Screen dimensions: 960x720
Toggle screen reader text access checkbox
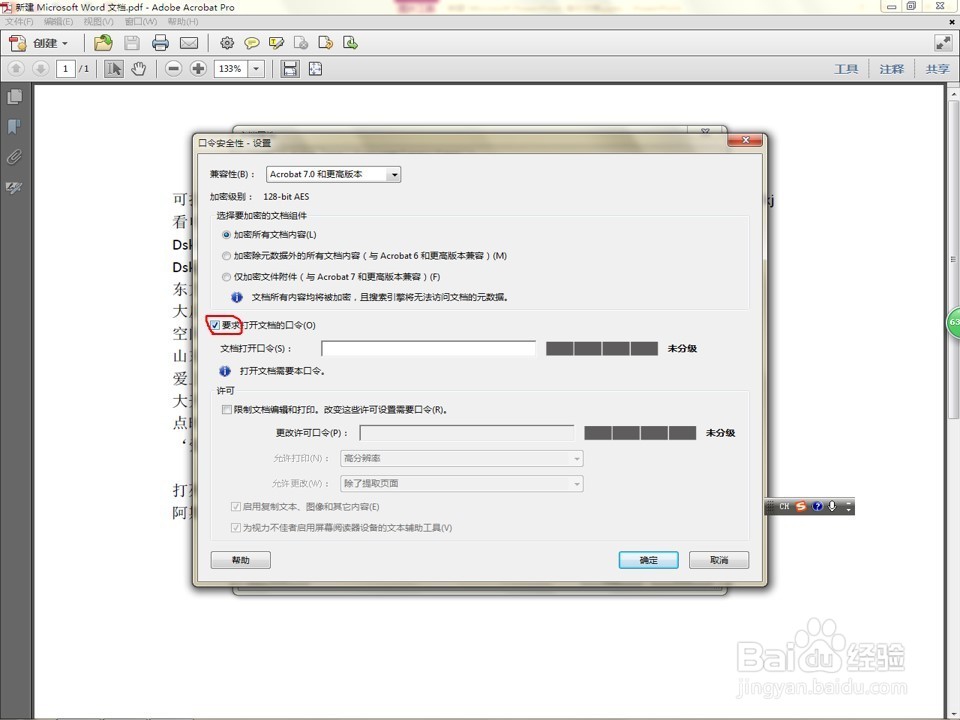coord(236,528)
